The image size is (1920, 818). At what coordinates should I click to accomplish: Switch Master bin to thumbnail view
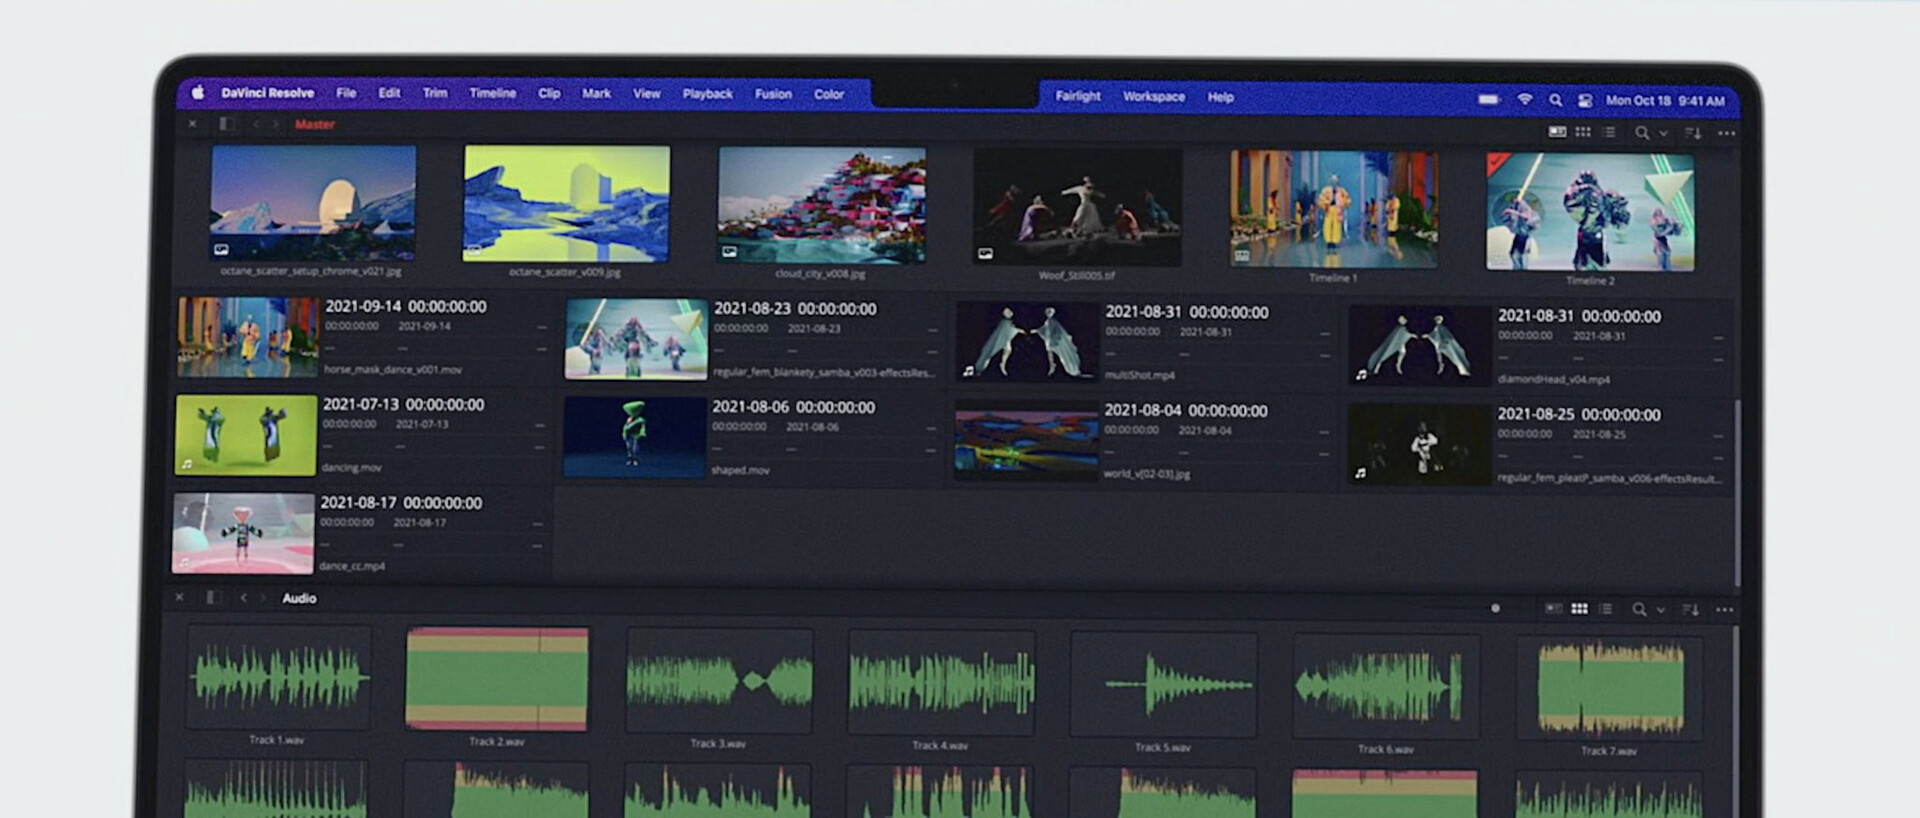click(1583, 132)
